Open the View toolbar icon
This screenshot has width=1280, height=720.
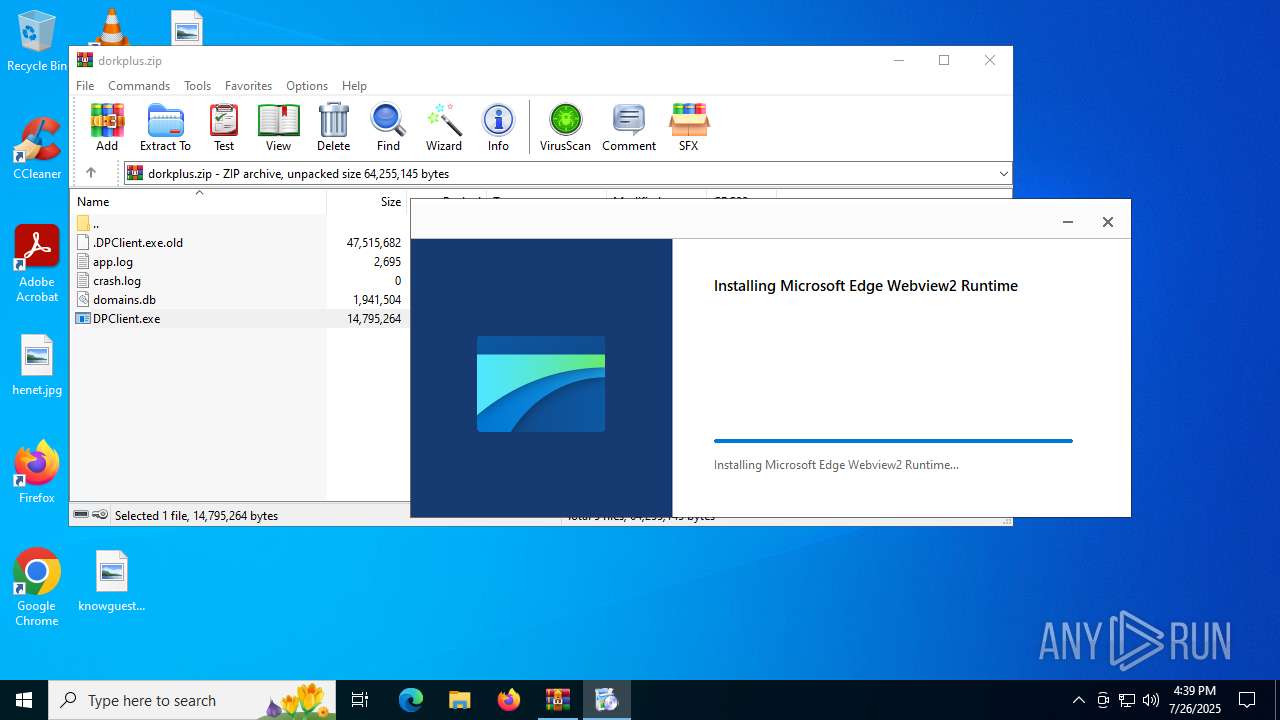pos(278,127)
